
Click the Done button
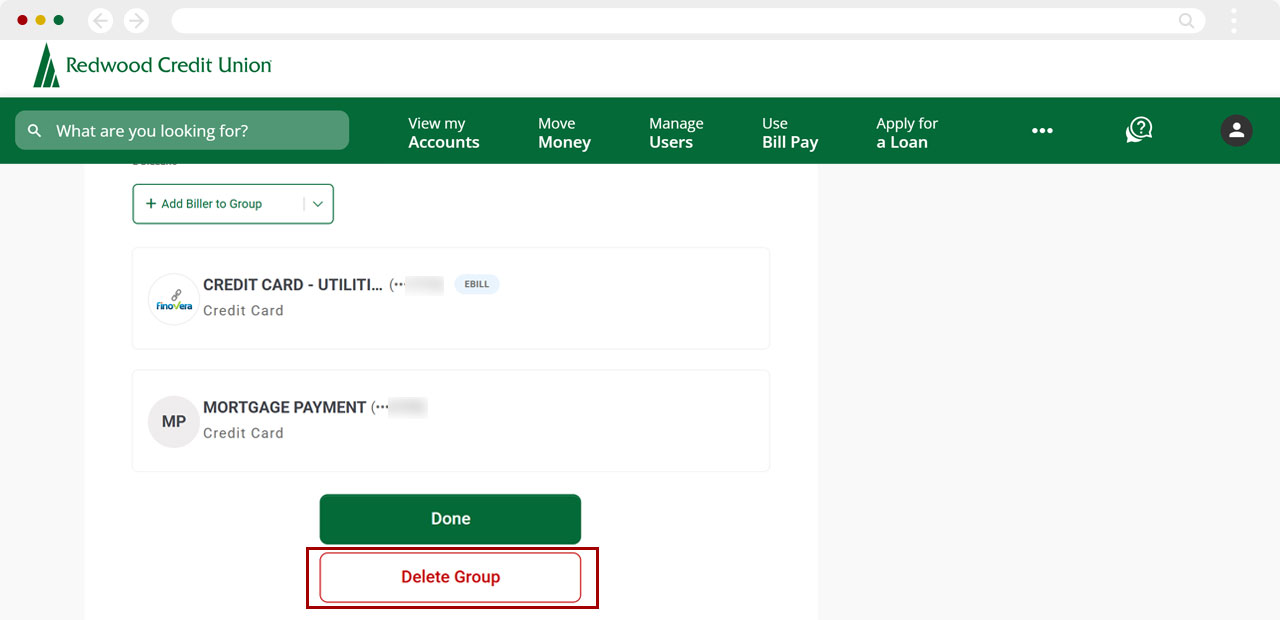[450, 518]
